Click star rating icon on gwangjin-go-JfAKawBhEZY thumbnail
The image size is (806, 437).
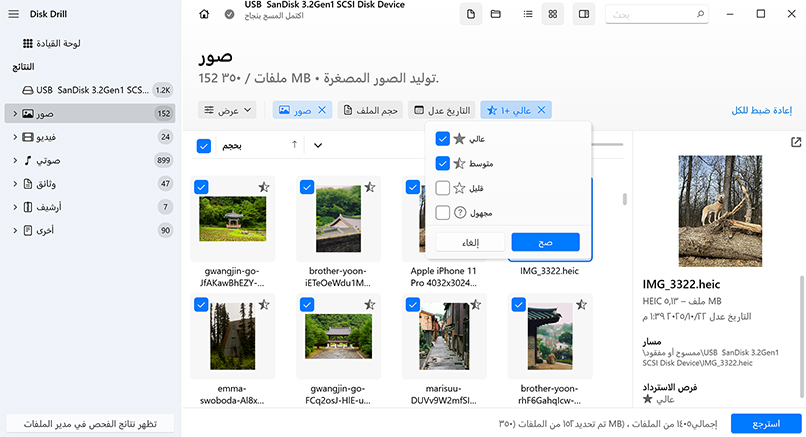tap(264, 187)
